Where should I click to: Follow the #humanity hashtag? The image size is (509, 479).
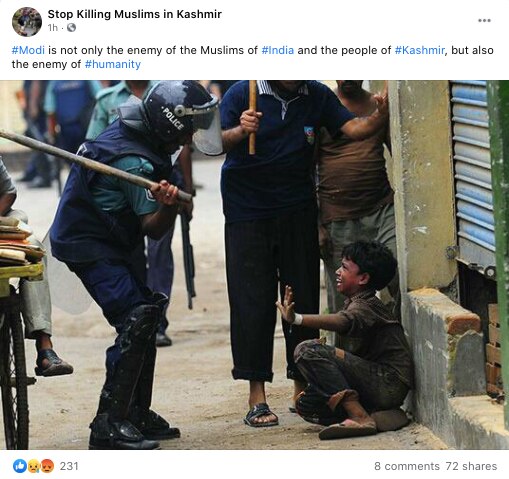[x=113, y=64]
